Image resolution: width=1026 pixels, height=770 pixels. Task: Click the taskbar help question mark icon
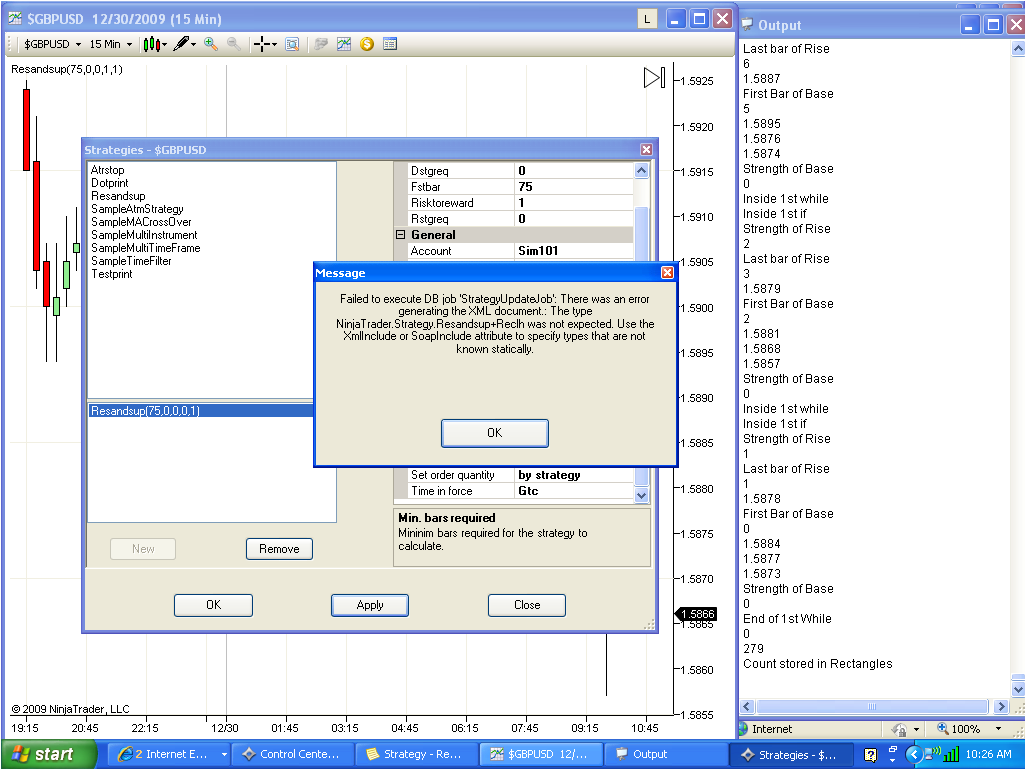point(870,755)
